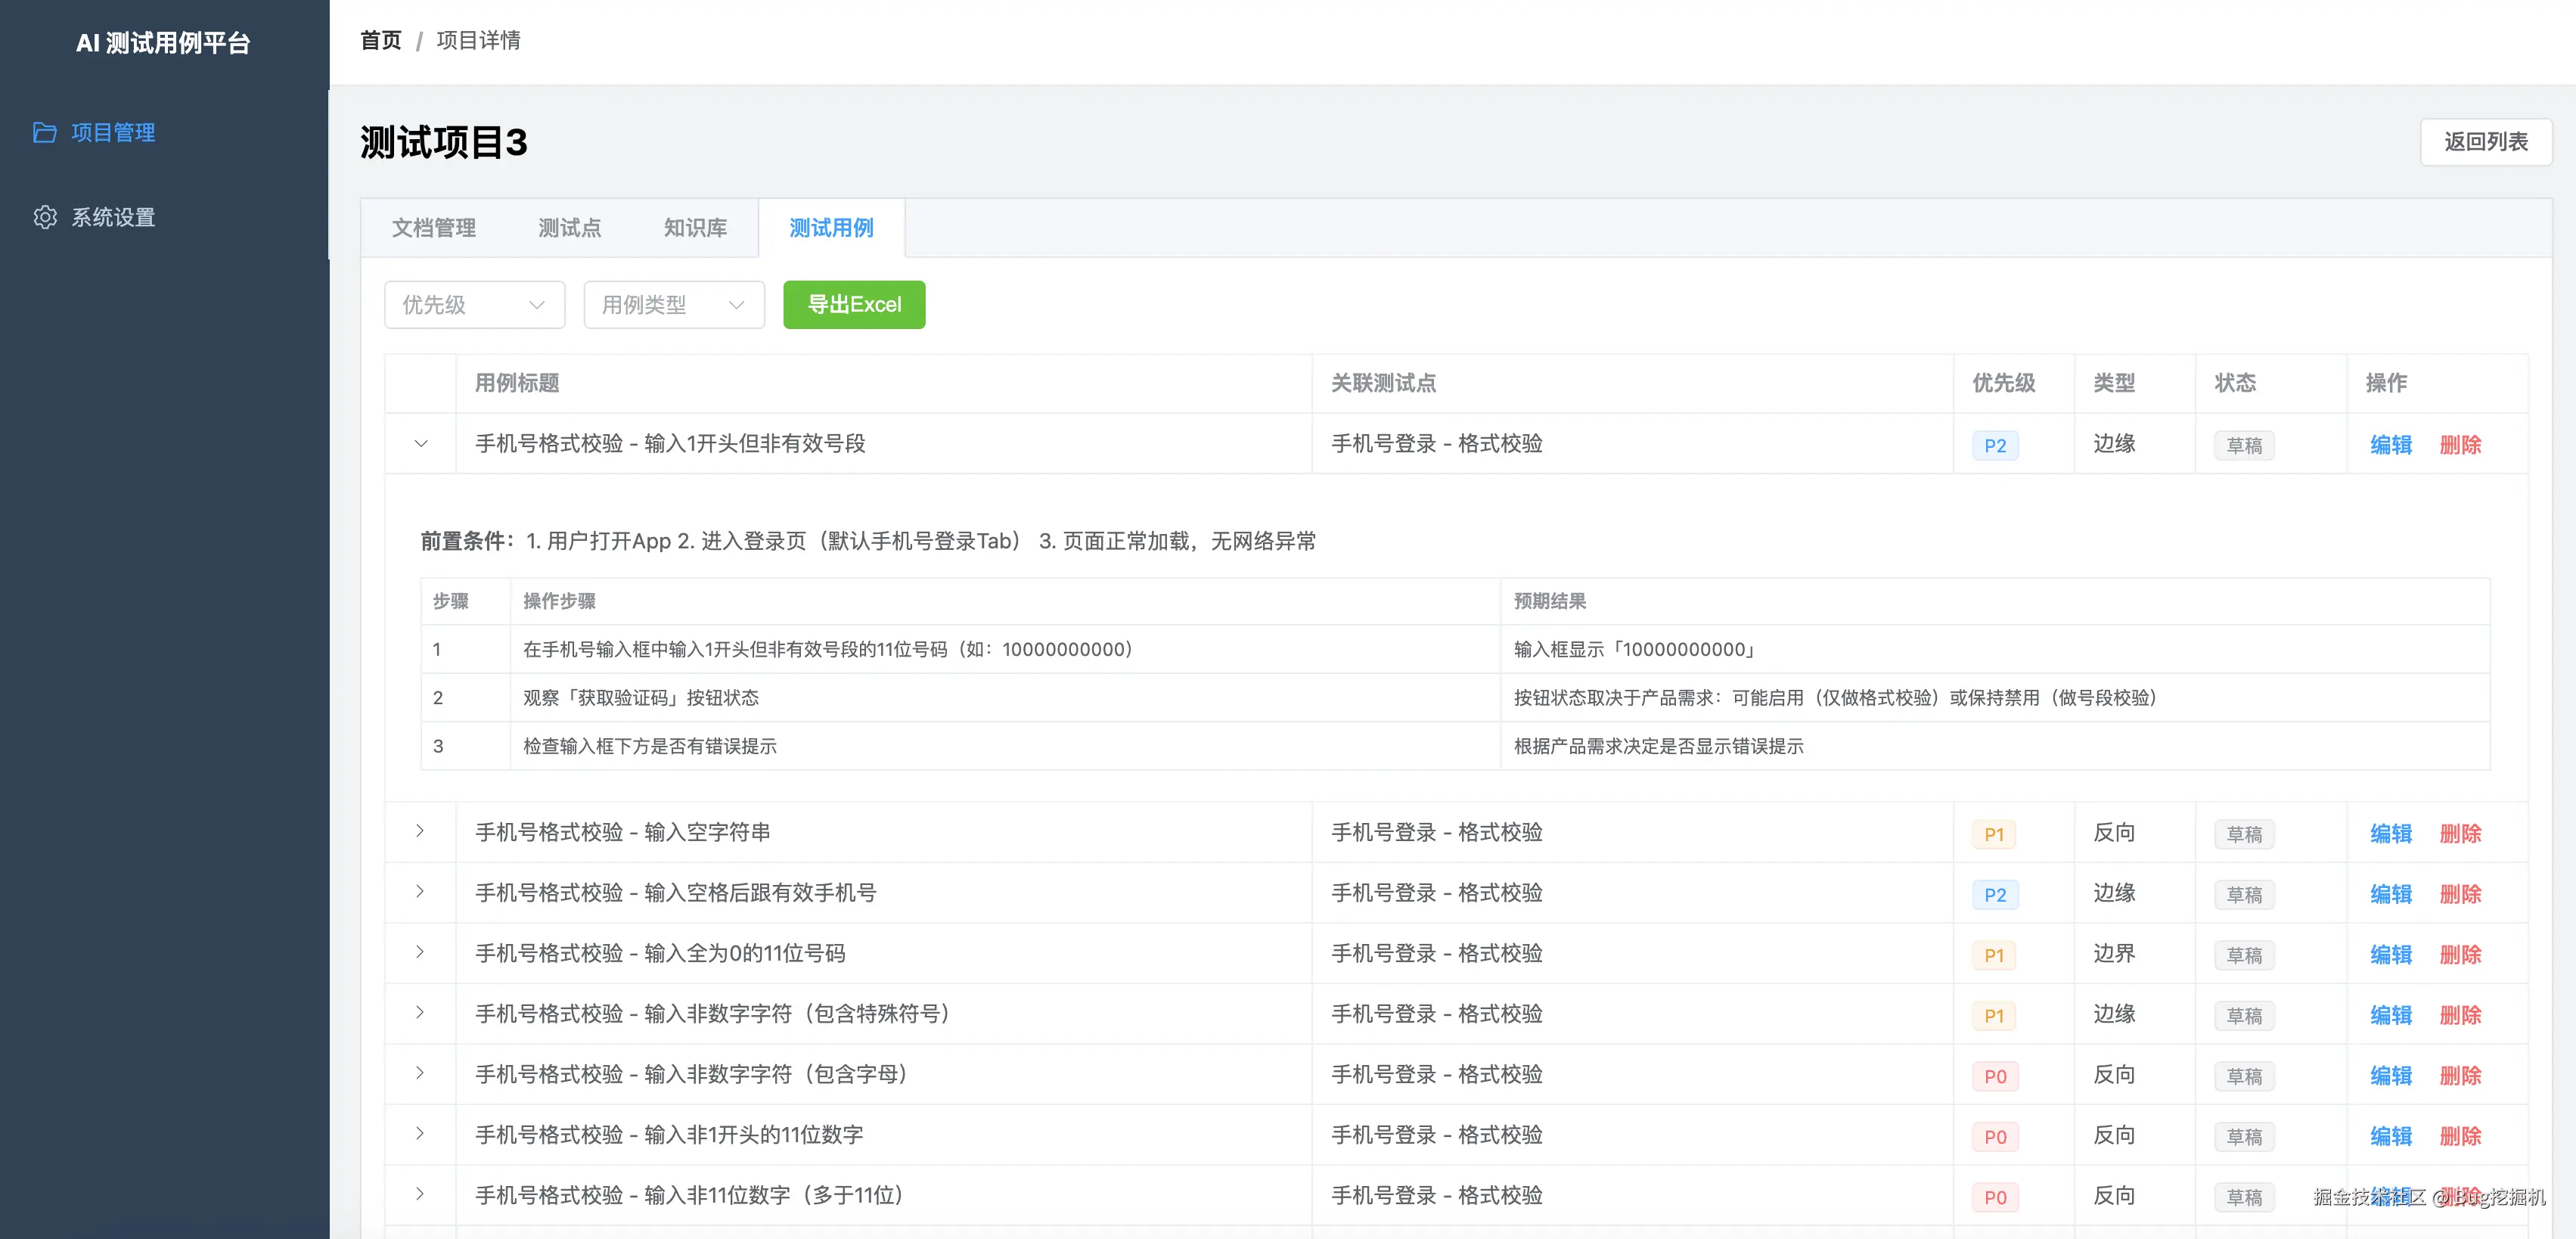
Task: Click the 返回列表 button
Action: (2484, 142)
